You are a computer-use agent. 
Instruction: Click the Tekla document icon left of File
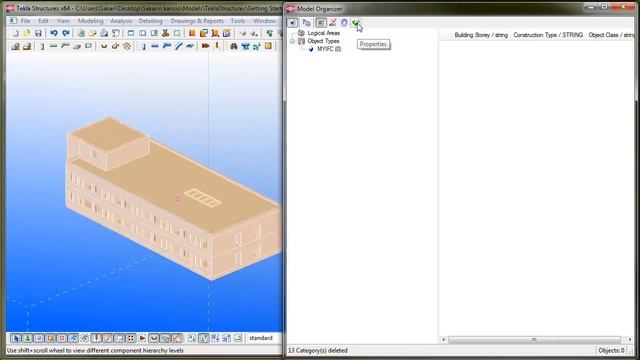(x=13, y=21)
